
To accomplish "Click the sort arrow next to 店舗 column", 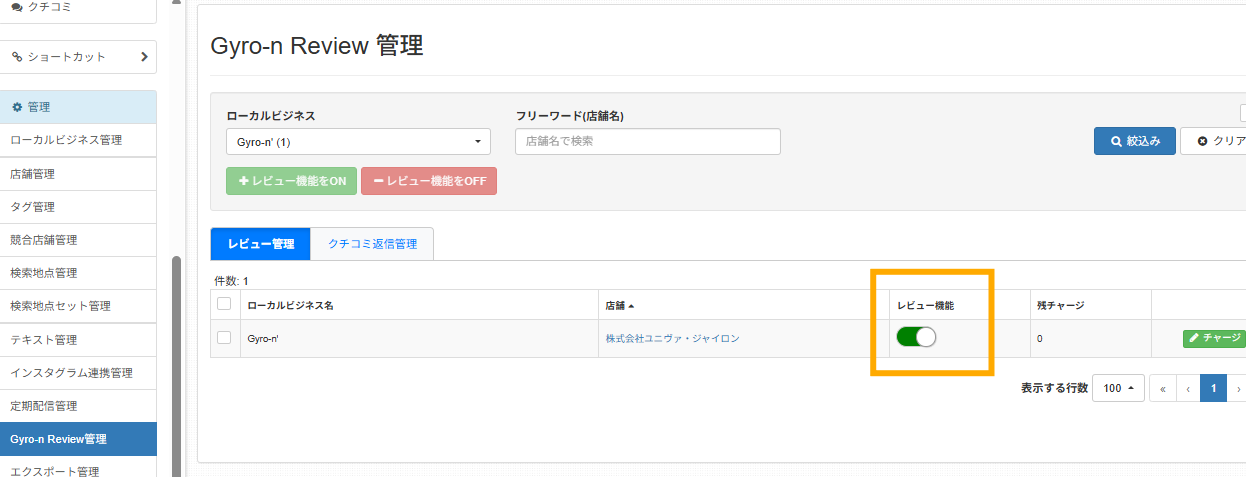I will coord(631,306).
